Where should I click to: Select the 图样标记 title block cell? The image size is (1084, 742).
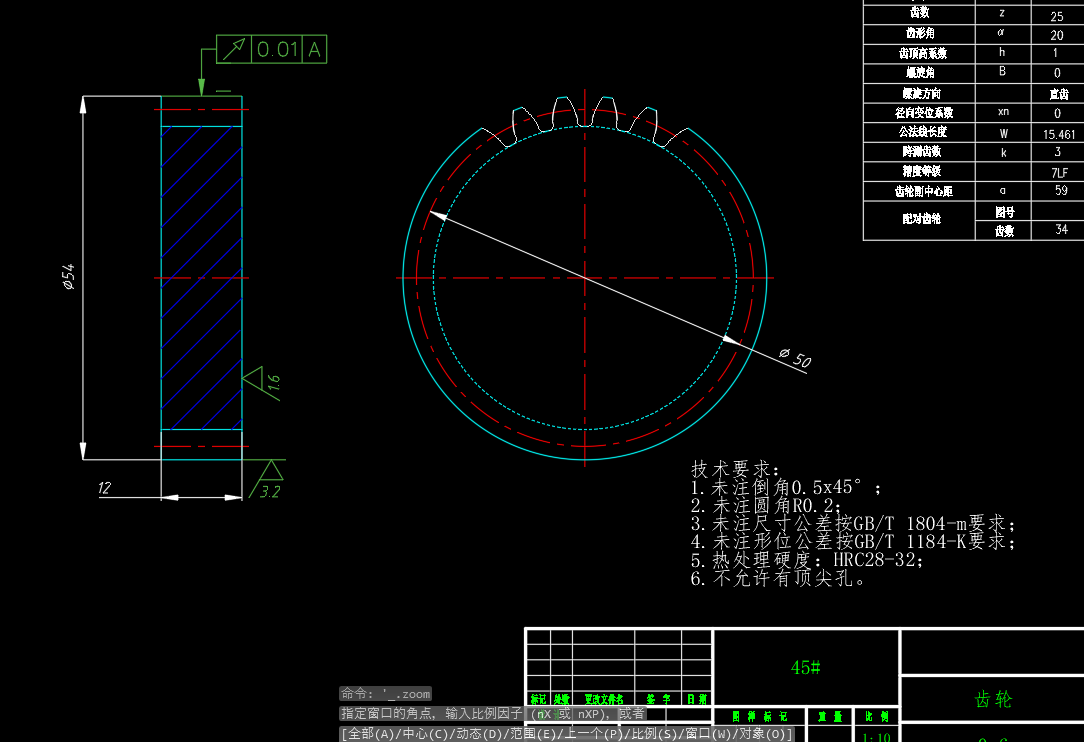point(760,716)
